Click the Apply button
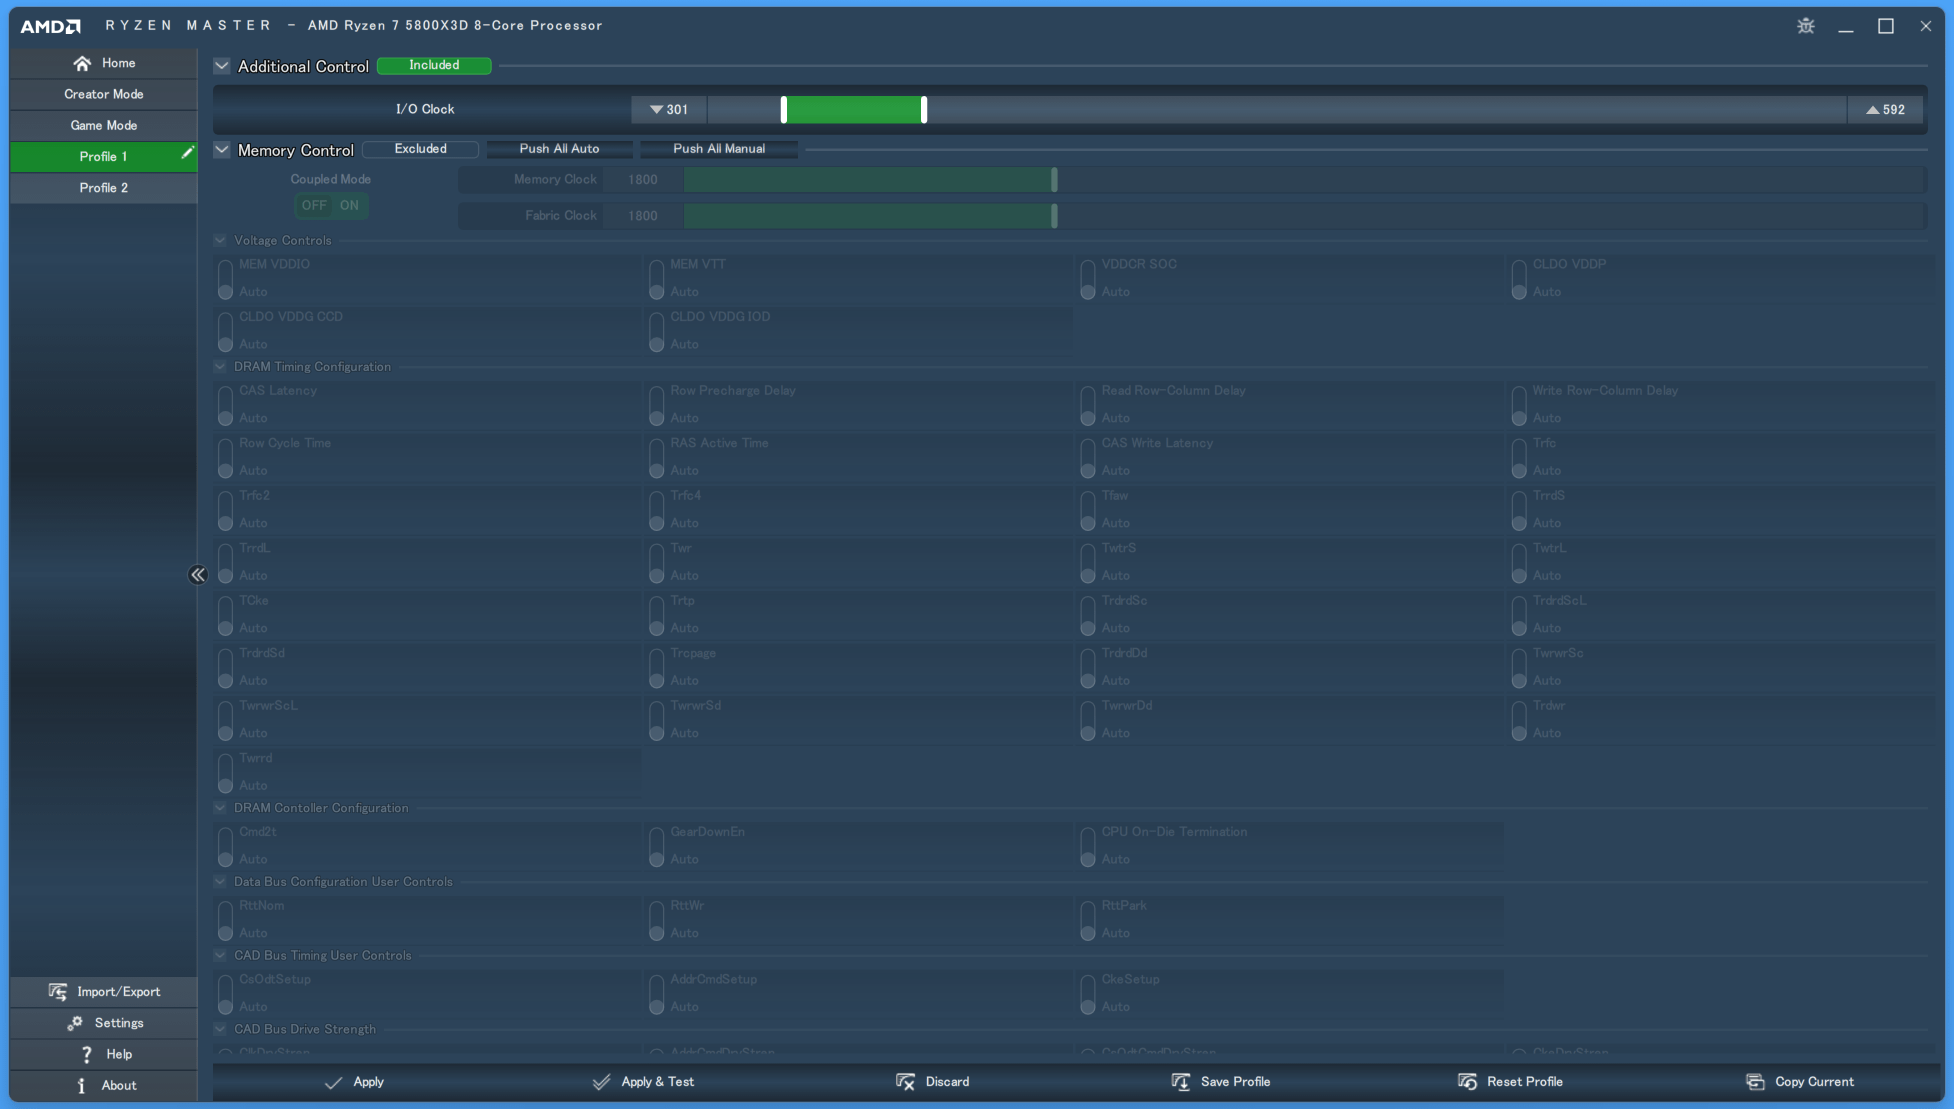This screenshot has width=1954, height=1109. (x=354, y=1082)
